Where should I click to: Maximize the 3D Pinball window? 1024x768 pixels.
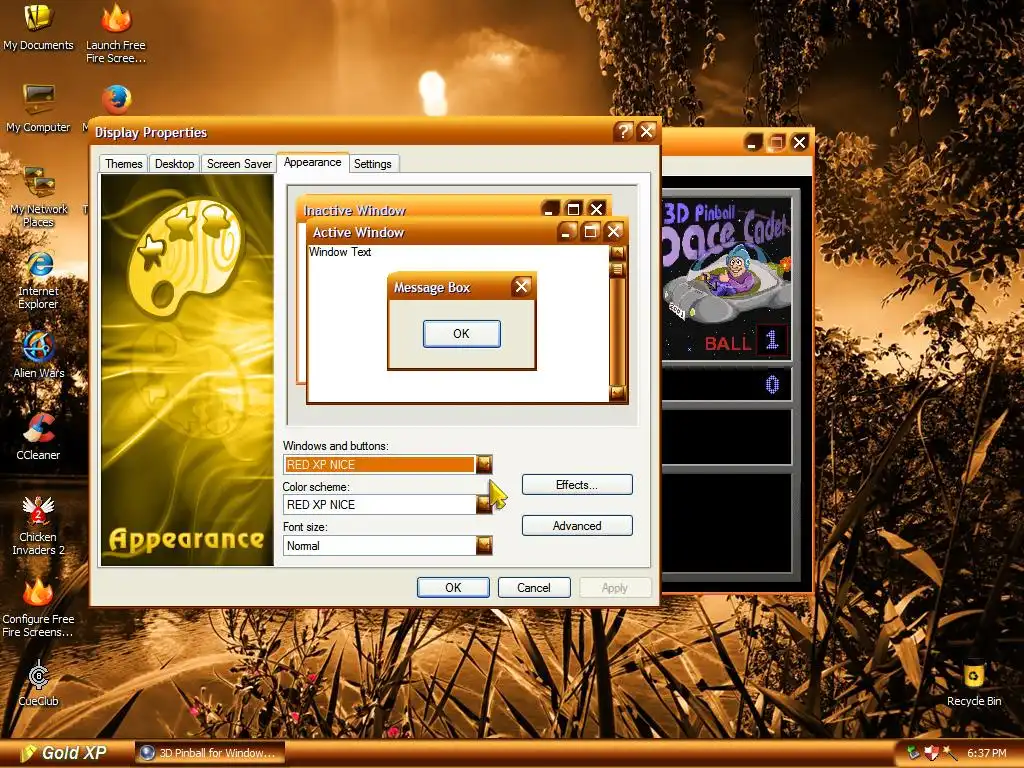(776, 142)
